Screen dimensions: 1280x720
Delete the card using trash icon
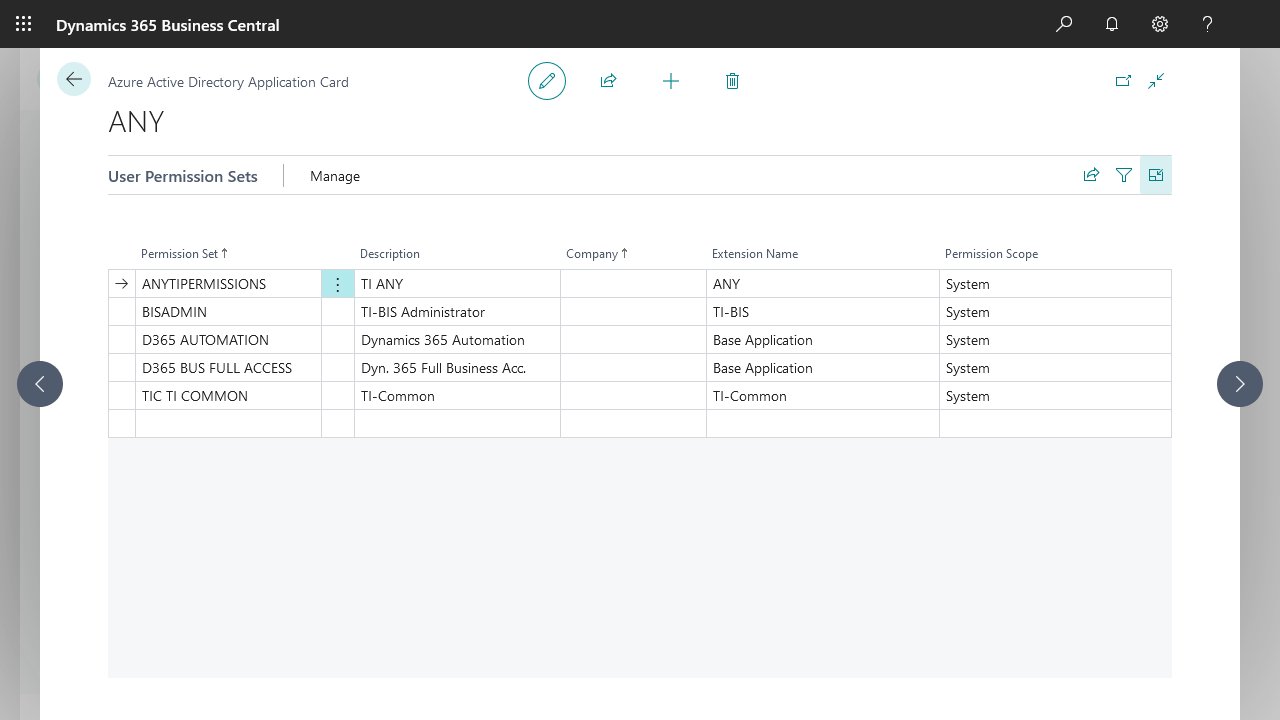point(732,81)
